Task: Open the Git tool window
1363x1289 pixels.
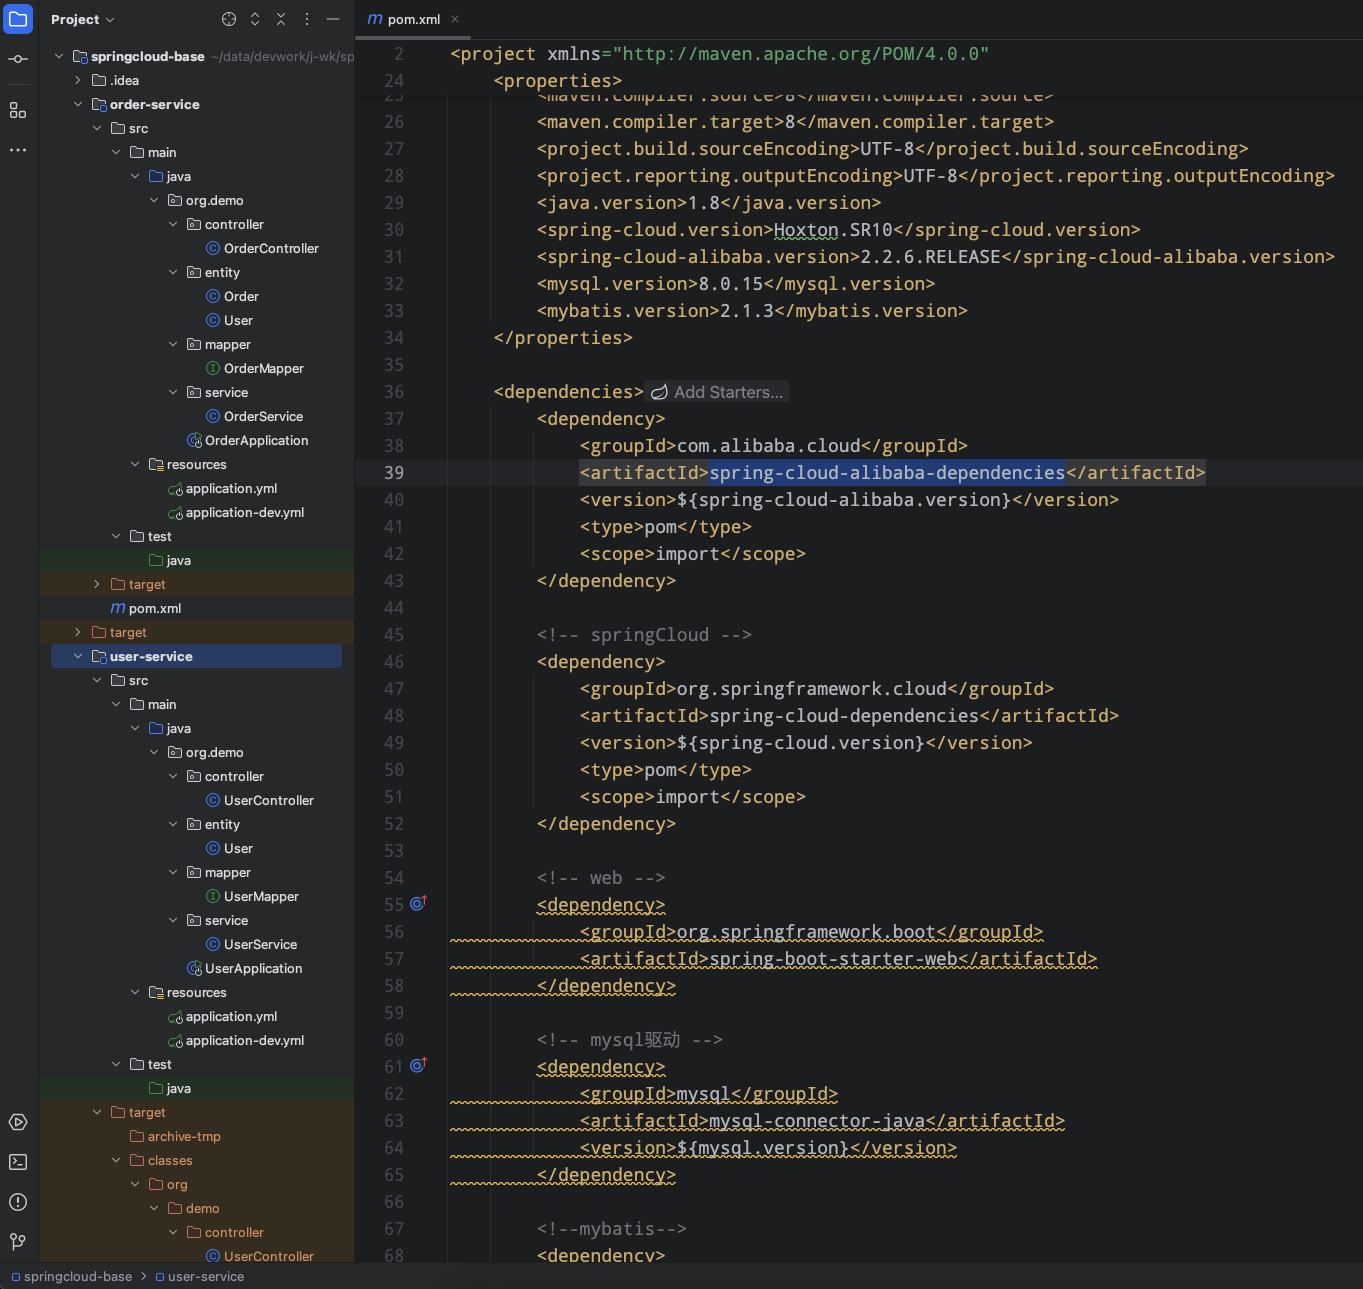Action: [x=18, y=1242]
